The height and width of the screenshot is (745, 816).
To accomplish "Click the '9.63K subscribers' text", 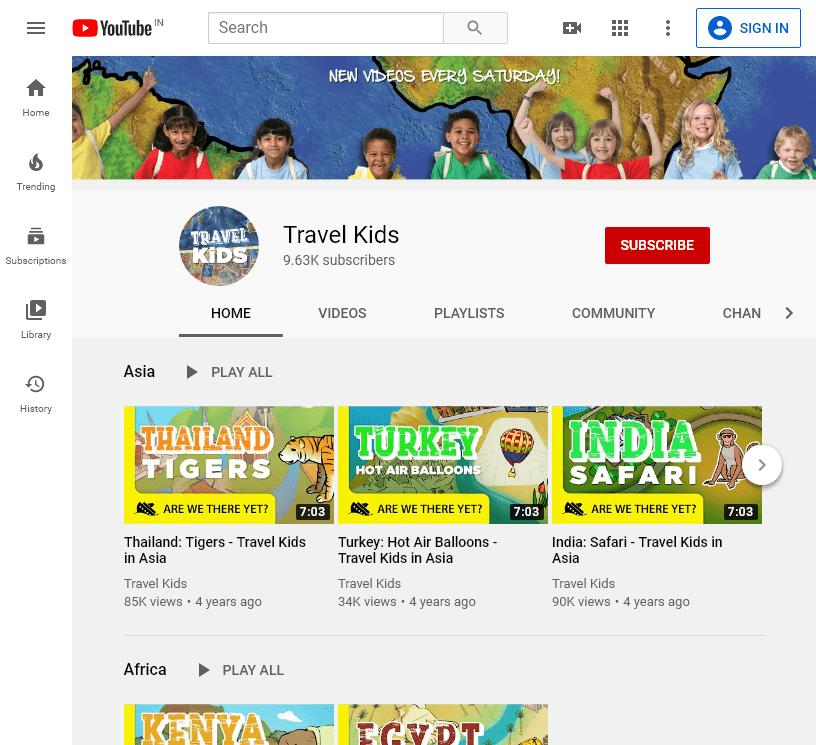I will point(339,260).
